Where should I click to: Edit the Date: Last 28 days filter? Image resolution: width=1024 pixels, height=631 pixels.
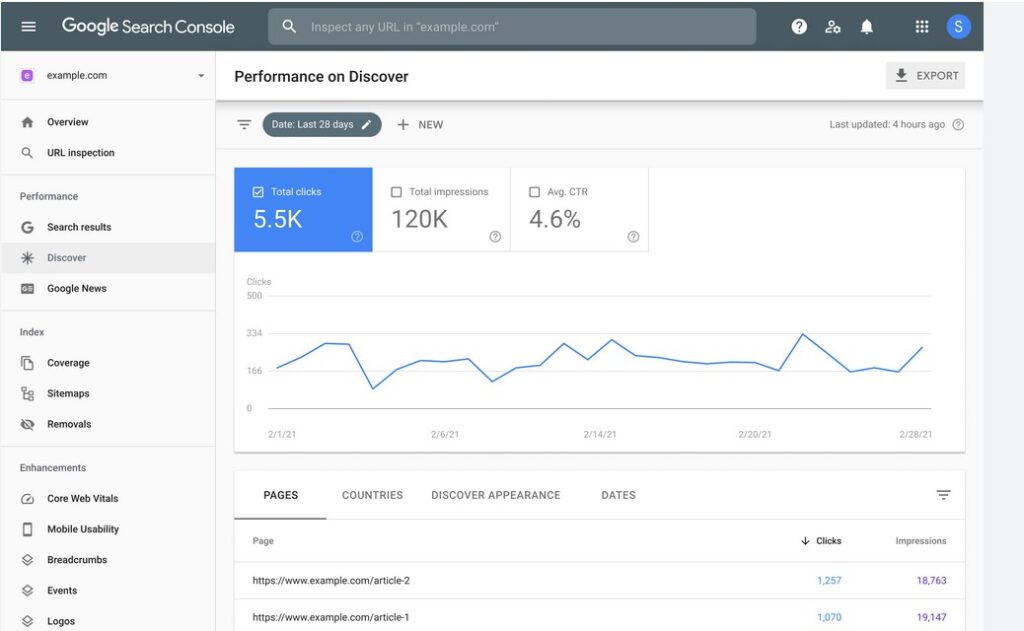click(x=322, y=125)
